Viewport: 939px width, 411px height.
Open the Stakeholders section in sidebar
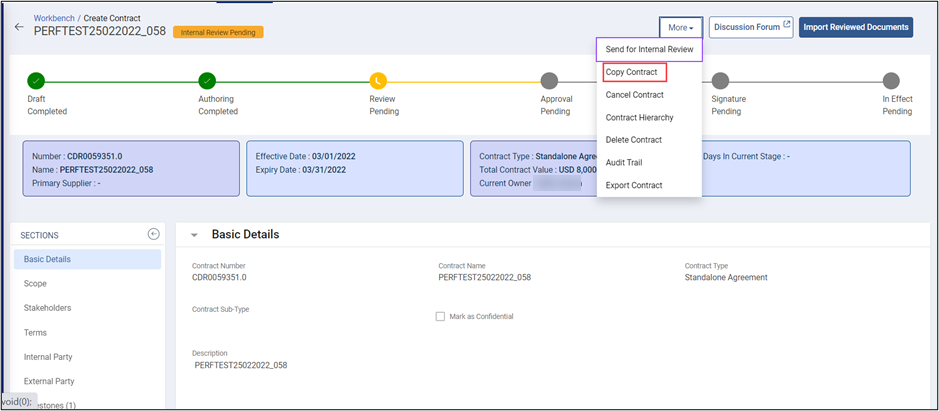47,308
